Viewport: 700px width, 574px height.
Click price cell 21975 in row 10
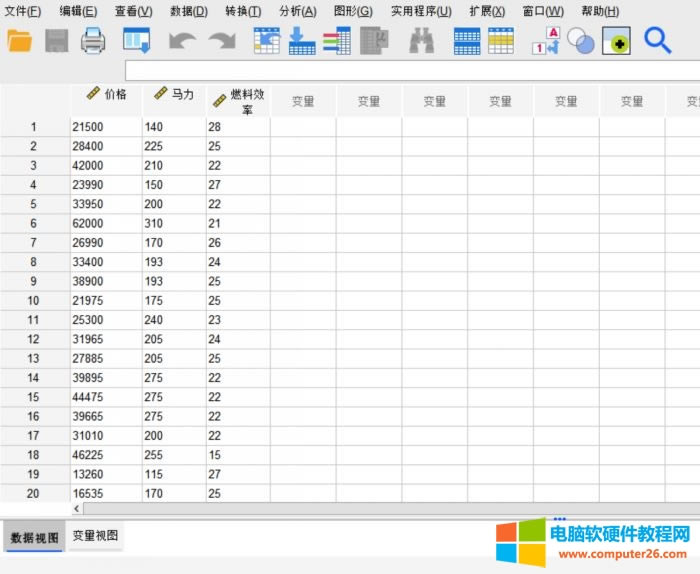click(106, 300)
